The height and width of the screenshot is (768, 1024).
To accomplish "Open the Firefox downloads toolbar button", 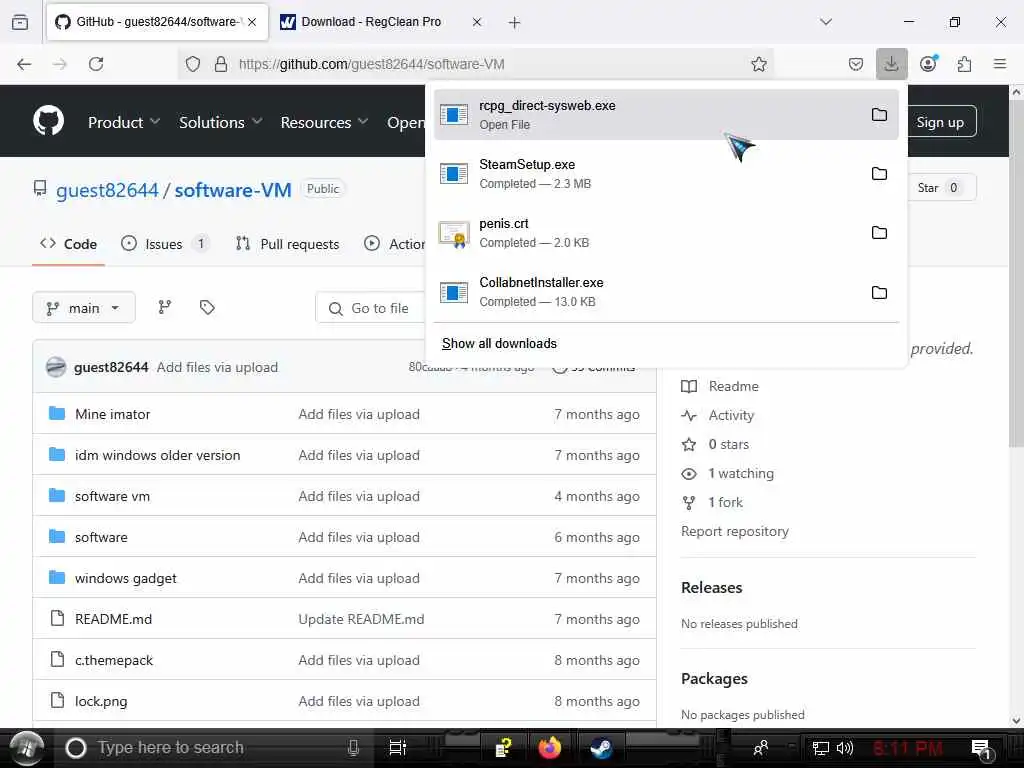I will pos(891,64).
